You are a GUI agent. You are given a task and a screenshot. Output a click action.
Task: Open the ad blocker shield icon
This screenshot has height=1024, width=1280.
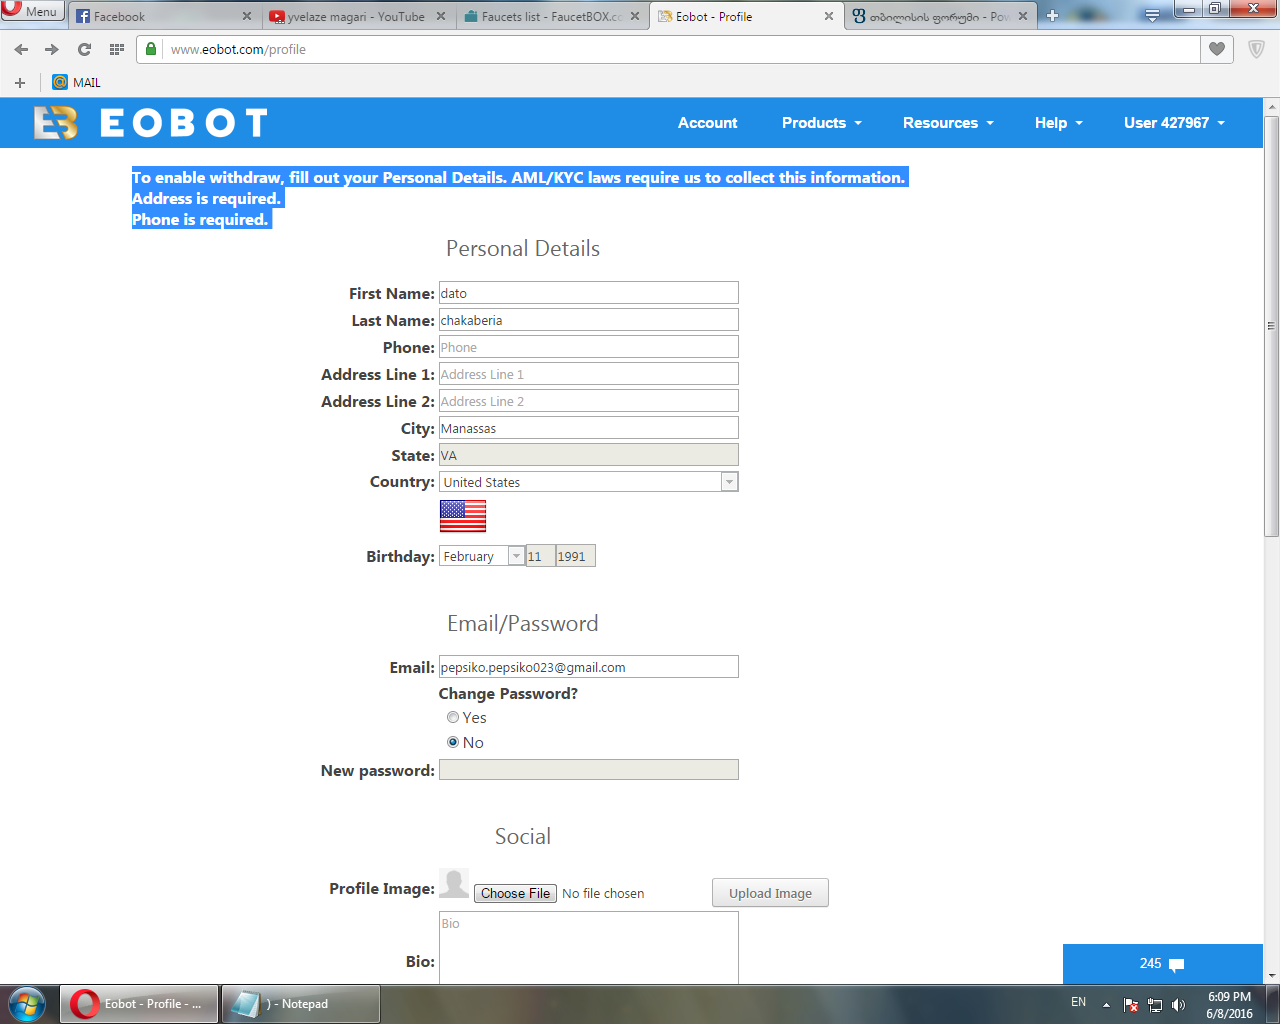click(1257, 49)
